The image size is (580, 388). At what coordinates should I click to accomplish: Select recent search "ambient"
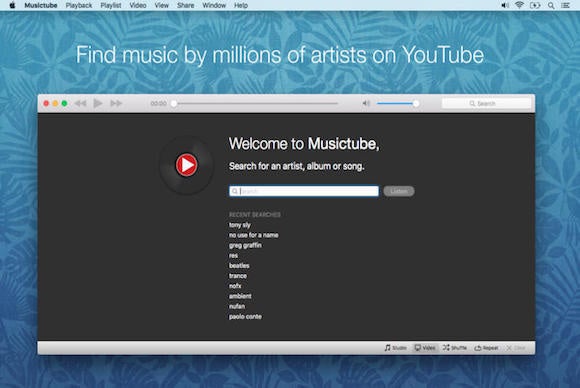click(x=240, y=296)
